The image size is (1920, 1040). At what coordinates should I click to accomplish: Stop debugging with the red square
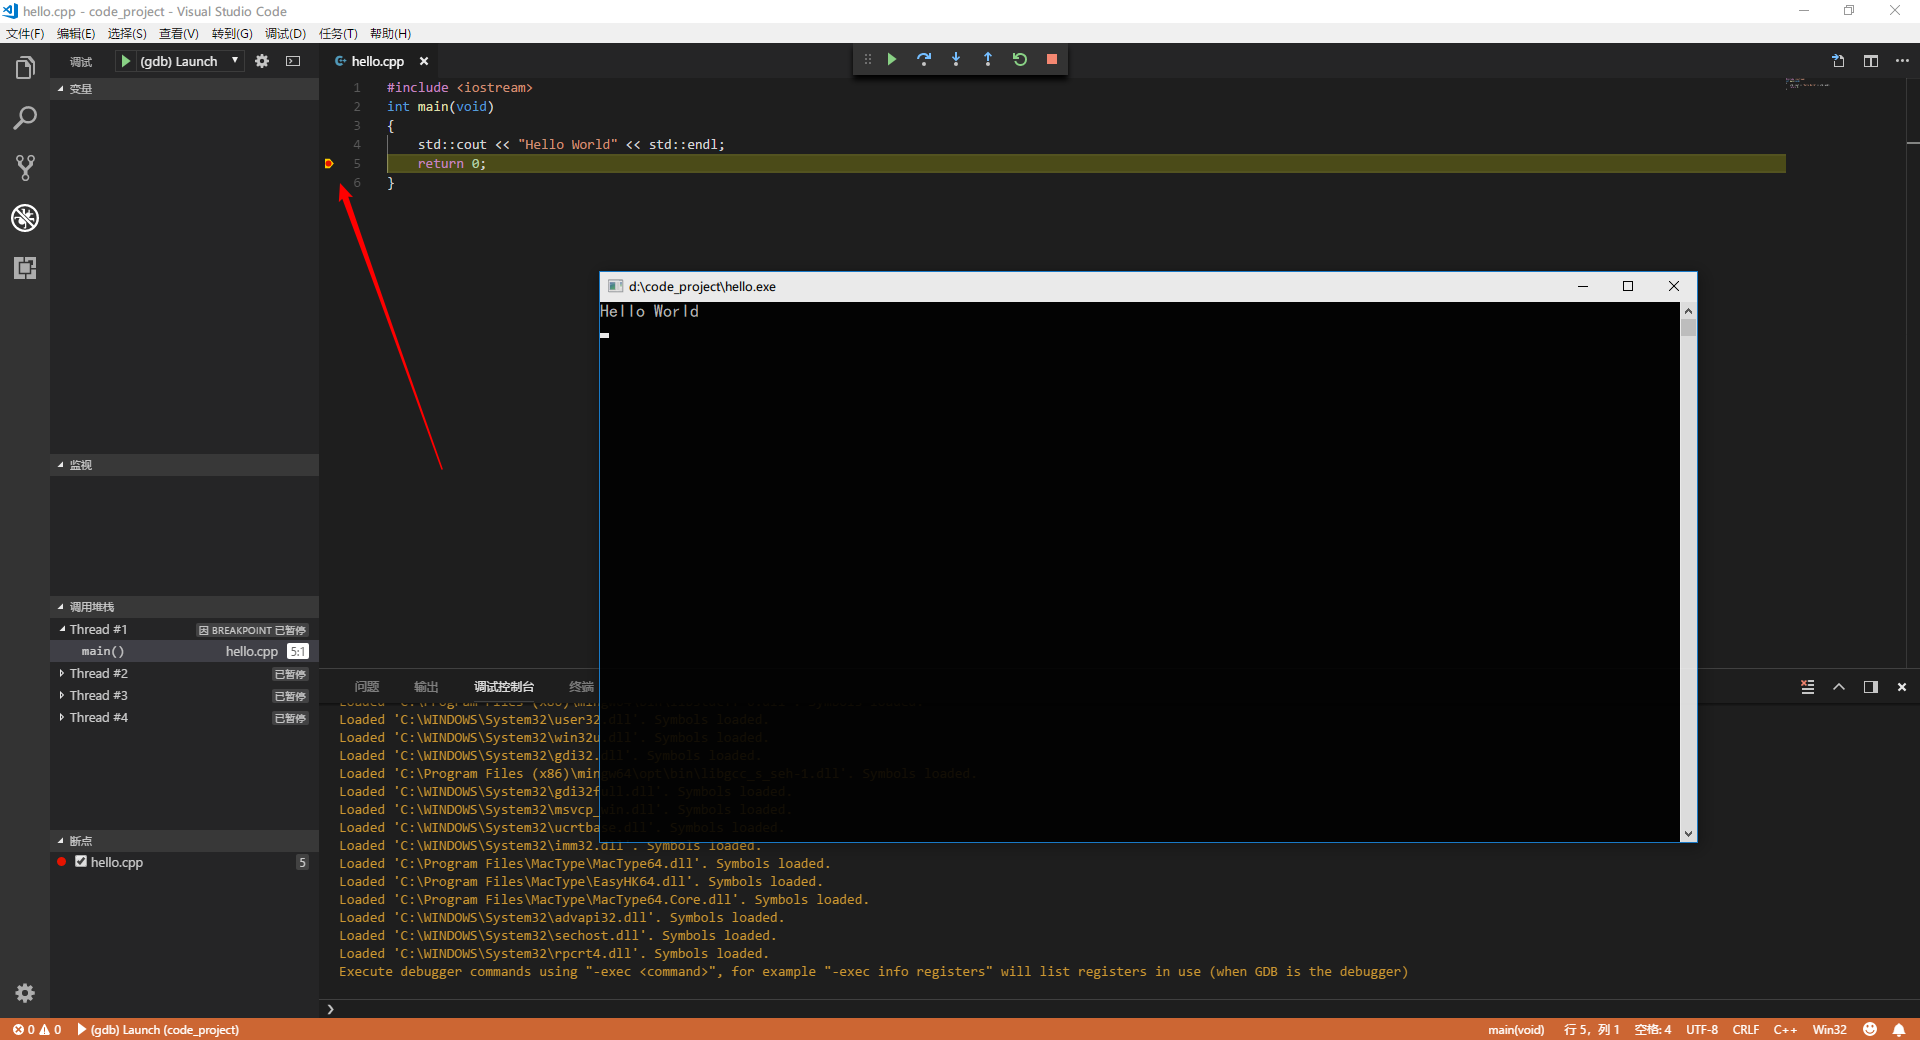click(x=1052, y=60)
